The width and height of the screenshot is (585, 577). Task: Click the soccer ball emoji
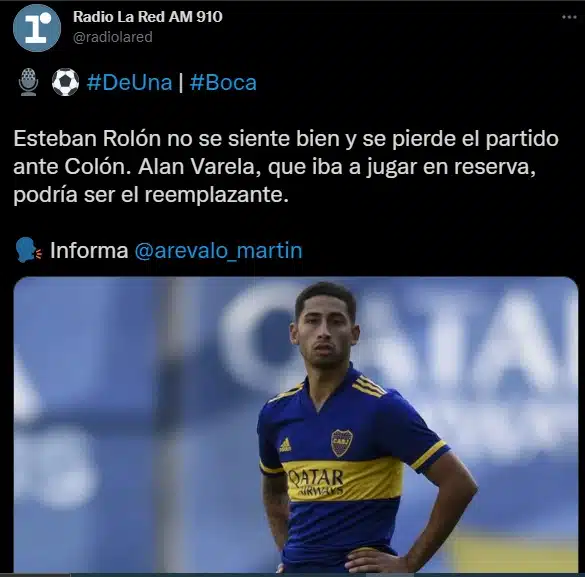65,82
